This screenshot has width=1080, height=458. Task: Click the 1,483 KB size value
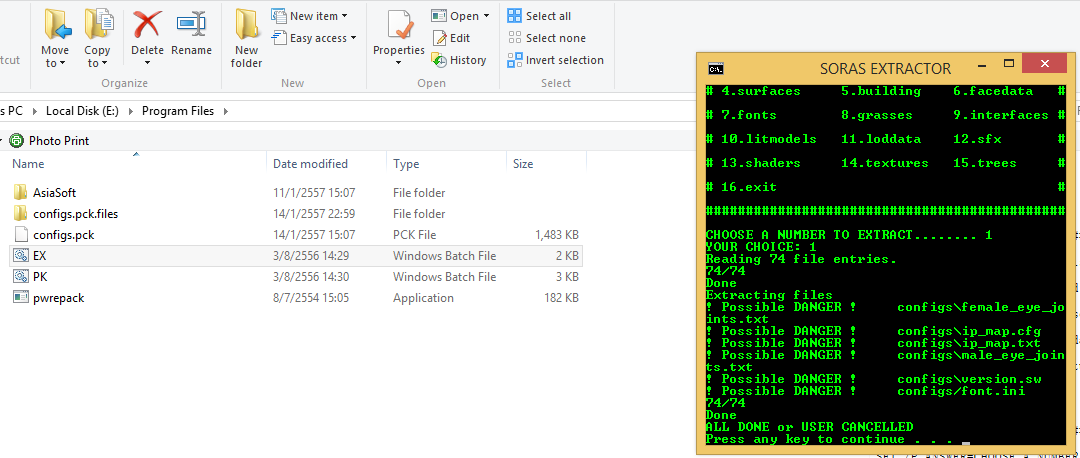557,235
